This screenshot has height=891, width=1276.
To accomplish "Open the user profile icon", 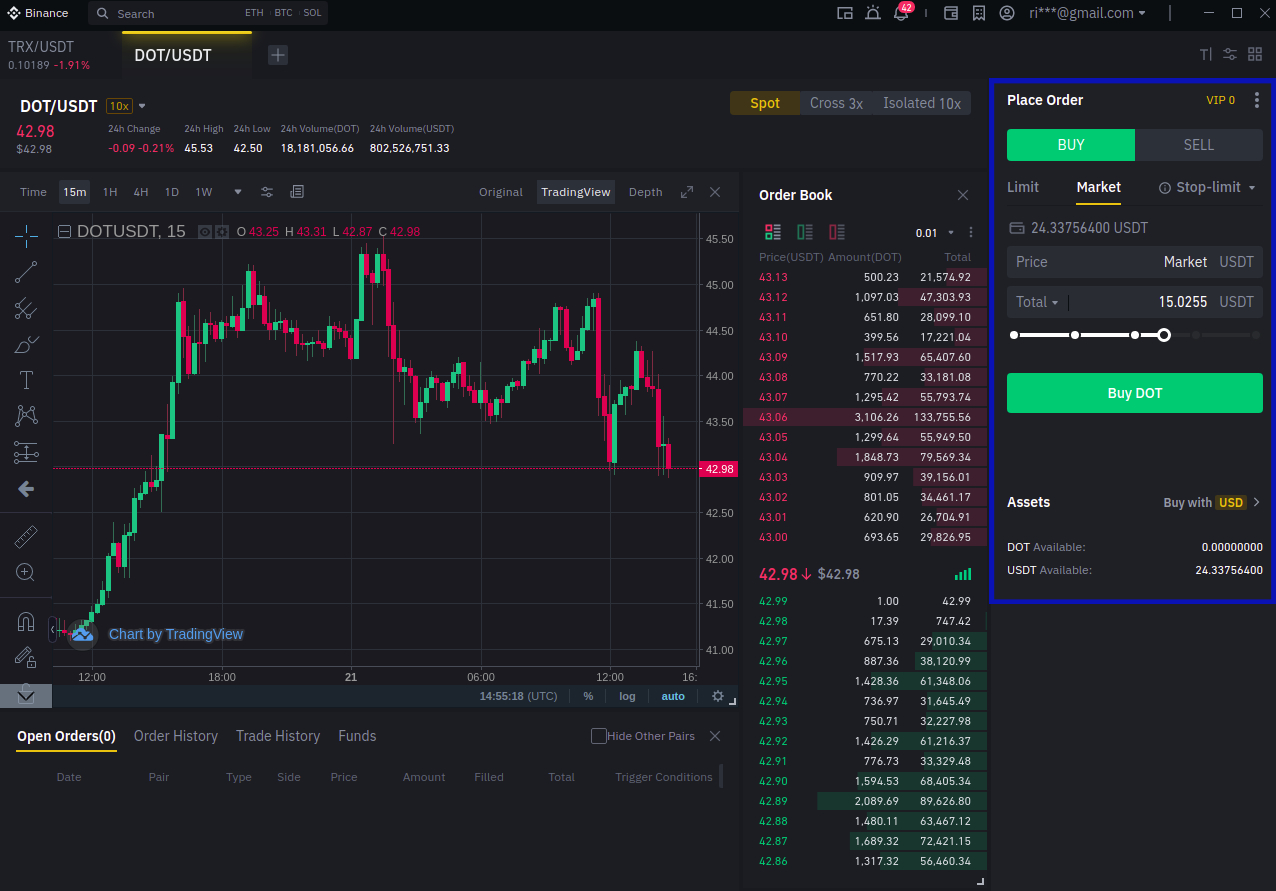I will point(1007,14).
